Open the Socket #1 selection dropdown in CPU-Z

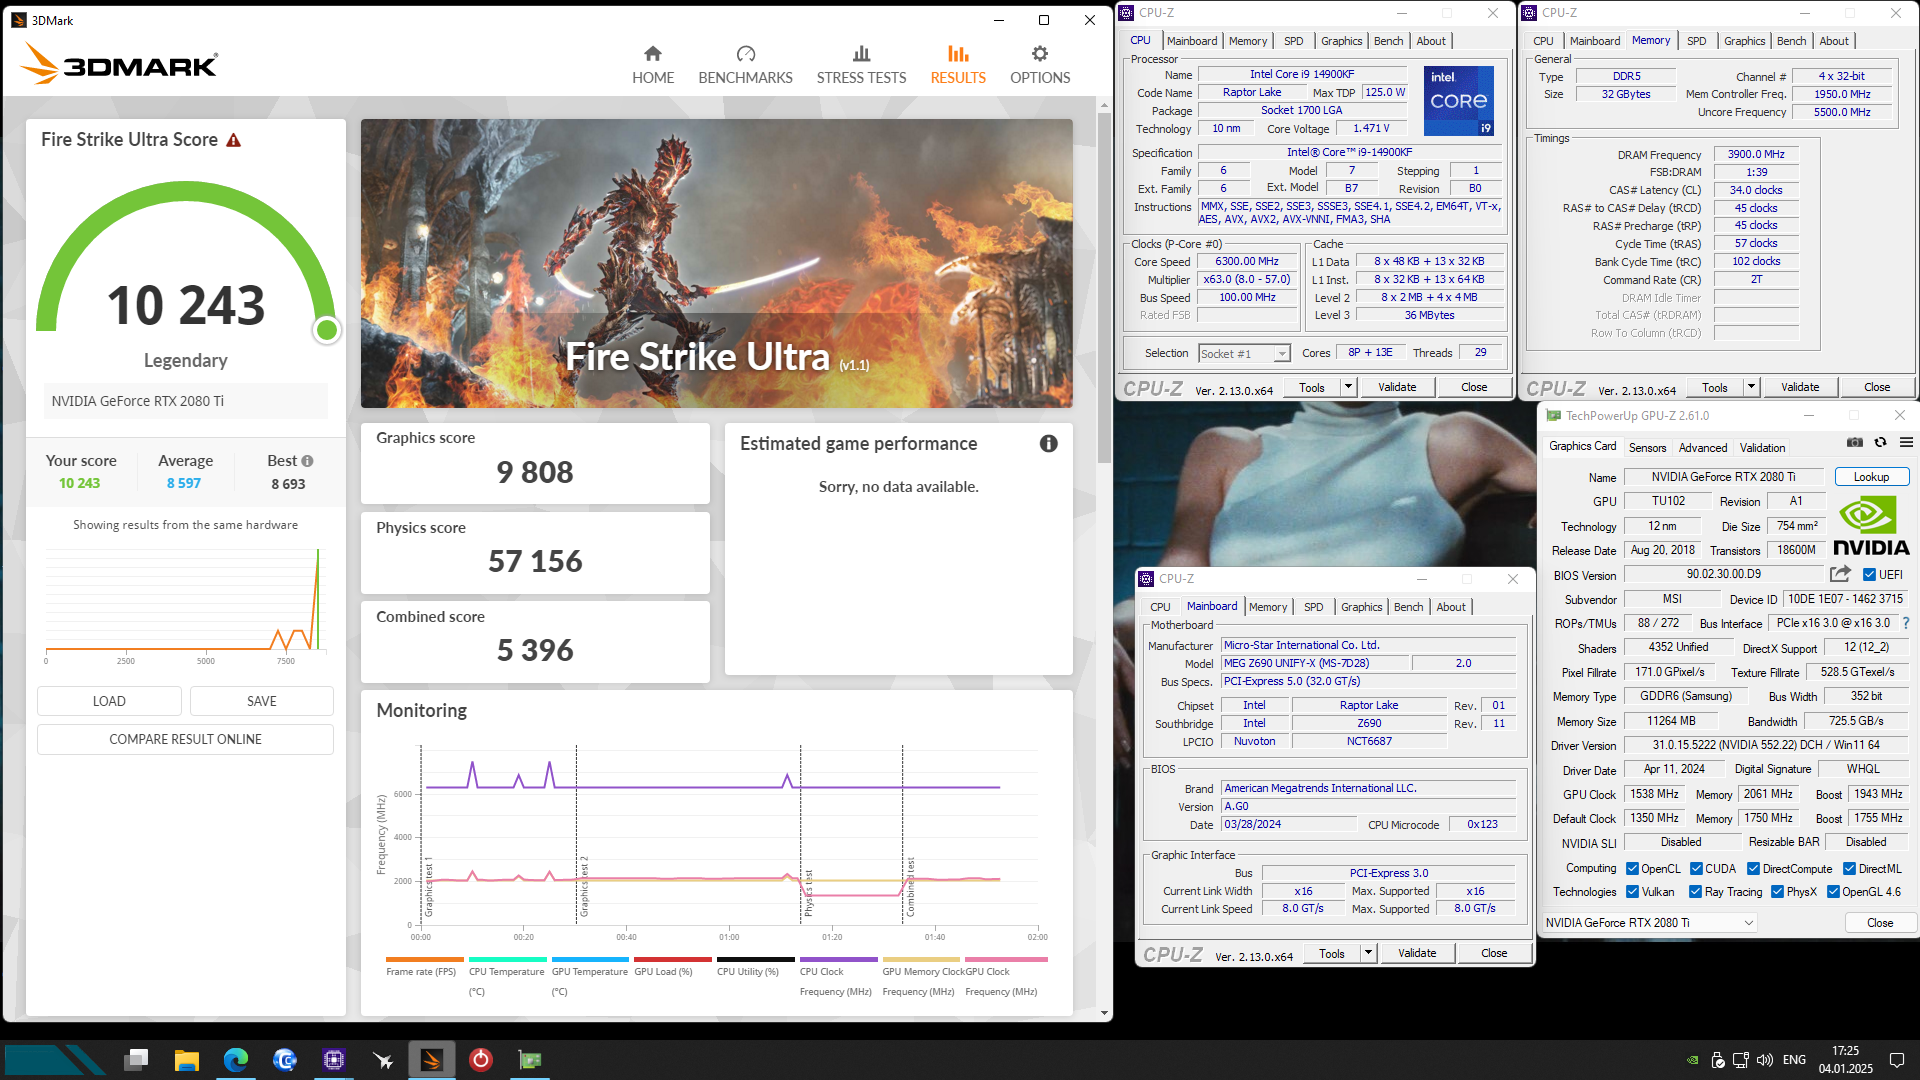pos(1244,353)
